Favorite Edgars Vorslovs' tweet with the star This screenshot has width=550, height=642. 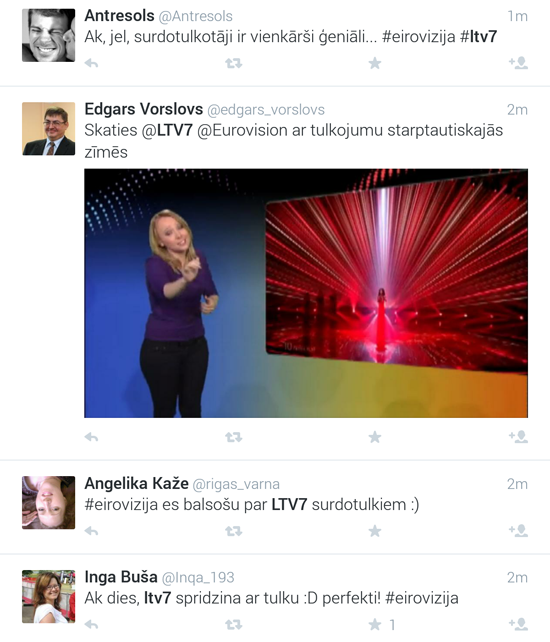375,437
